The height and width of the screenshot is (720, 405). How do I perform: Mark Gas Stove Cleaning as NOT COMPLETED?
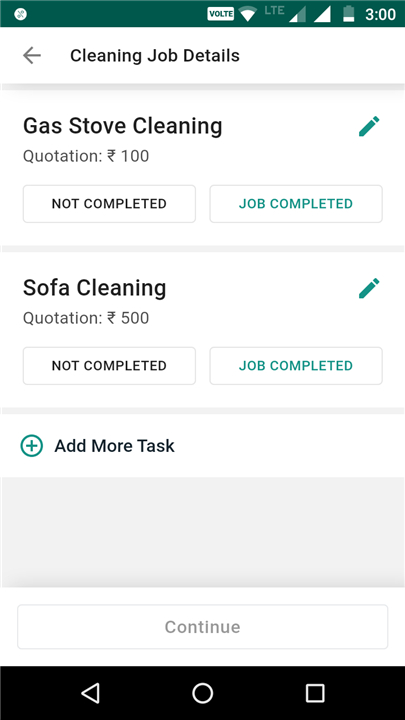coord(109,204)
